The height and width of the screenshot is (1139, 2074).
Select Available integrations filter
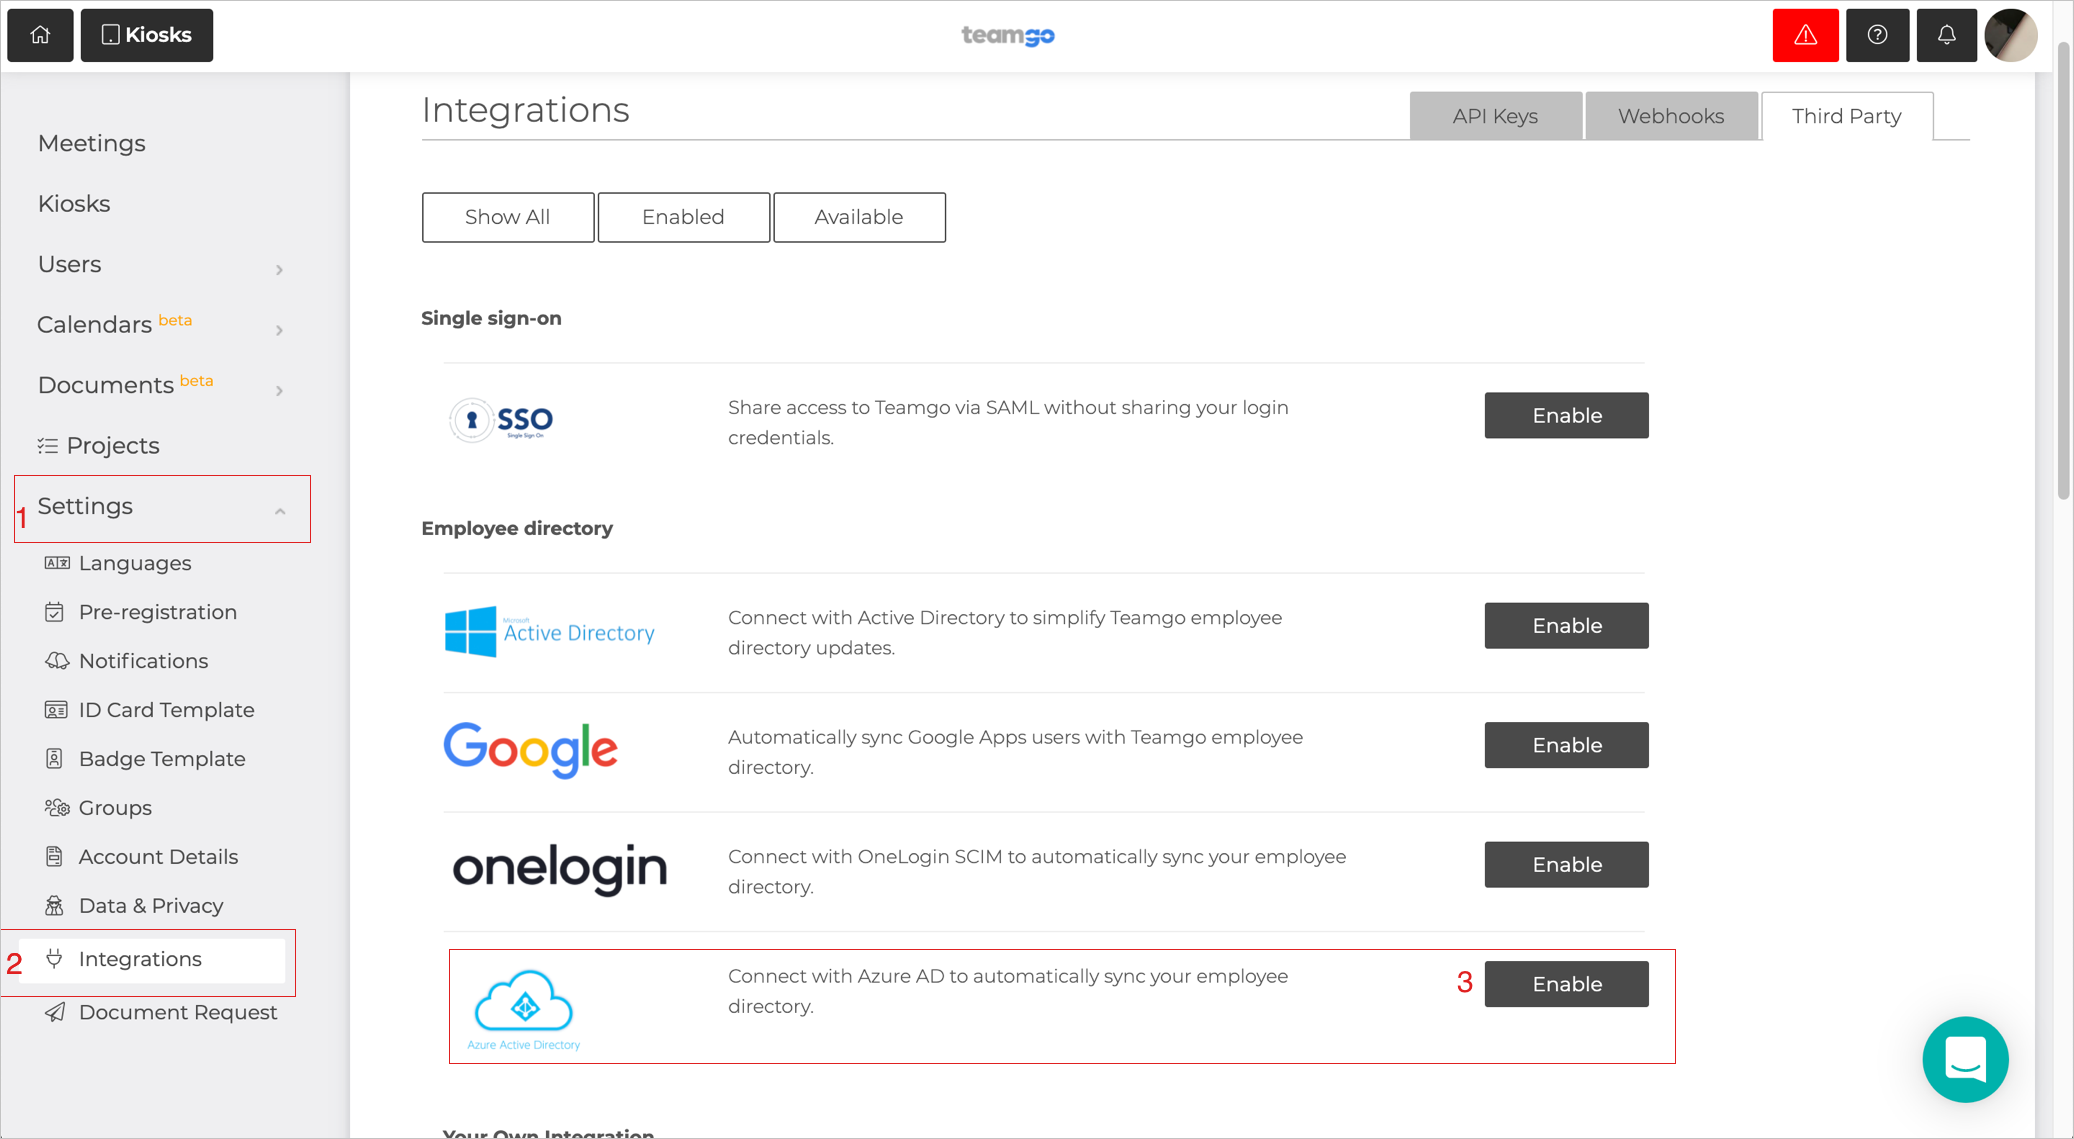(858, 217)
